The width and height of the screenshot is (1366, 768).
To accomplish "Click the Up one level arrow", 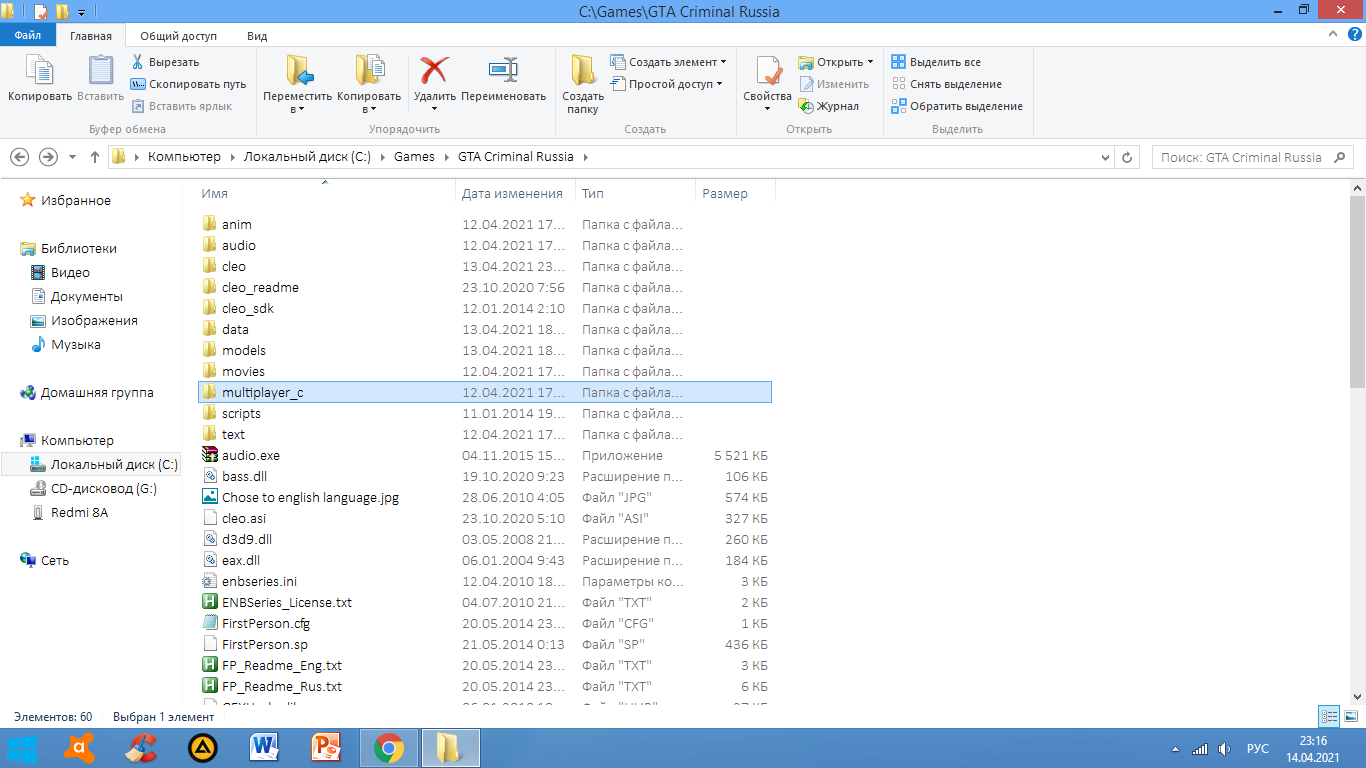I will pos(95,157).
